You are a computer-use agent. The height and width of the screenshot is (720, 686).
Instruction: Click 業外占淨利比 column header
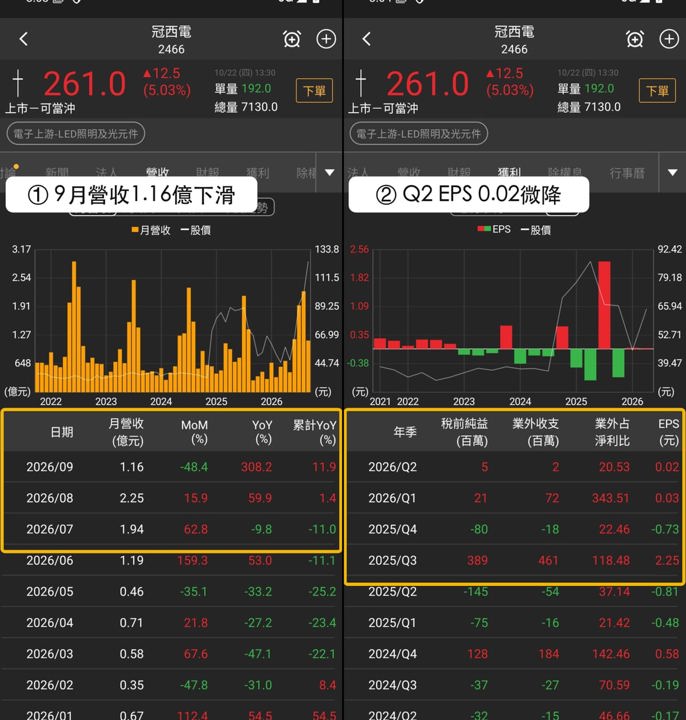pyautogui.click(x=612, y=432)
